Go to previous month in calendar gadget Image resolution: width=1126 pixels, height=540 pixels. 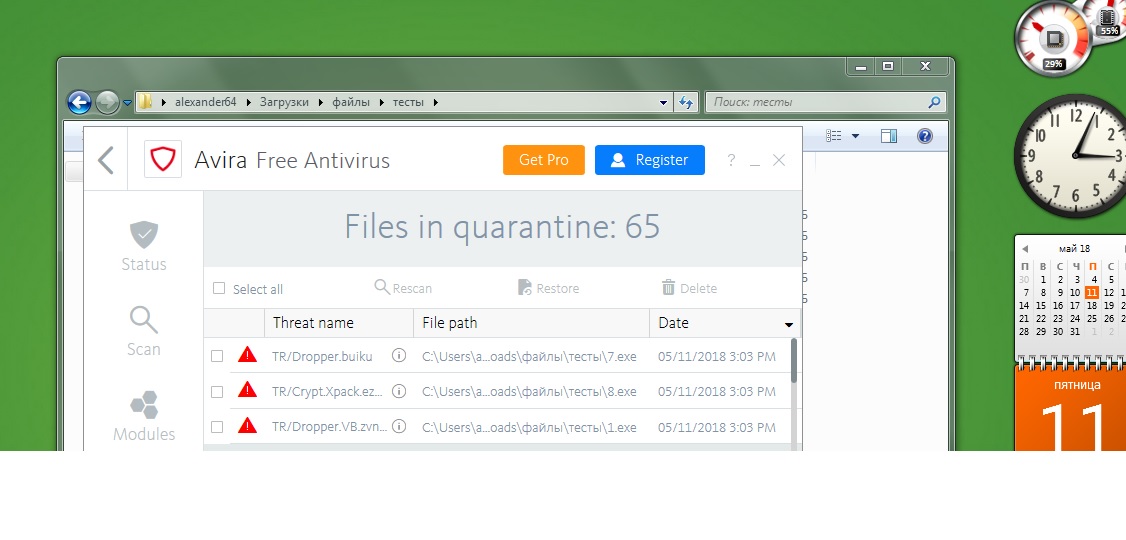click(1025, 249)
